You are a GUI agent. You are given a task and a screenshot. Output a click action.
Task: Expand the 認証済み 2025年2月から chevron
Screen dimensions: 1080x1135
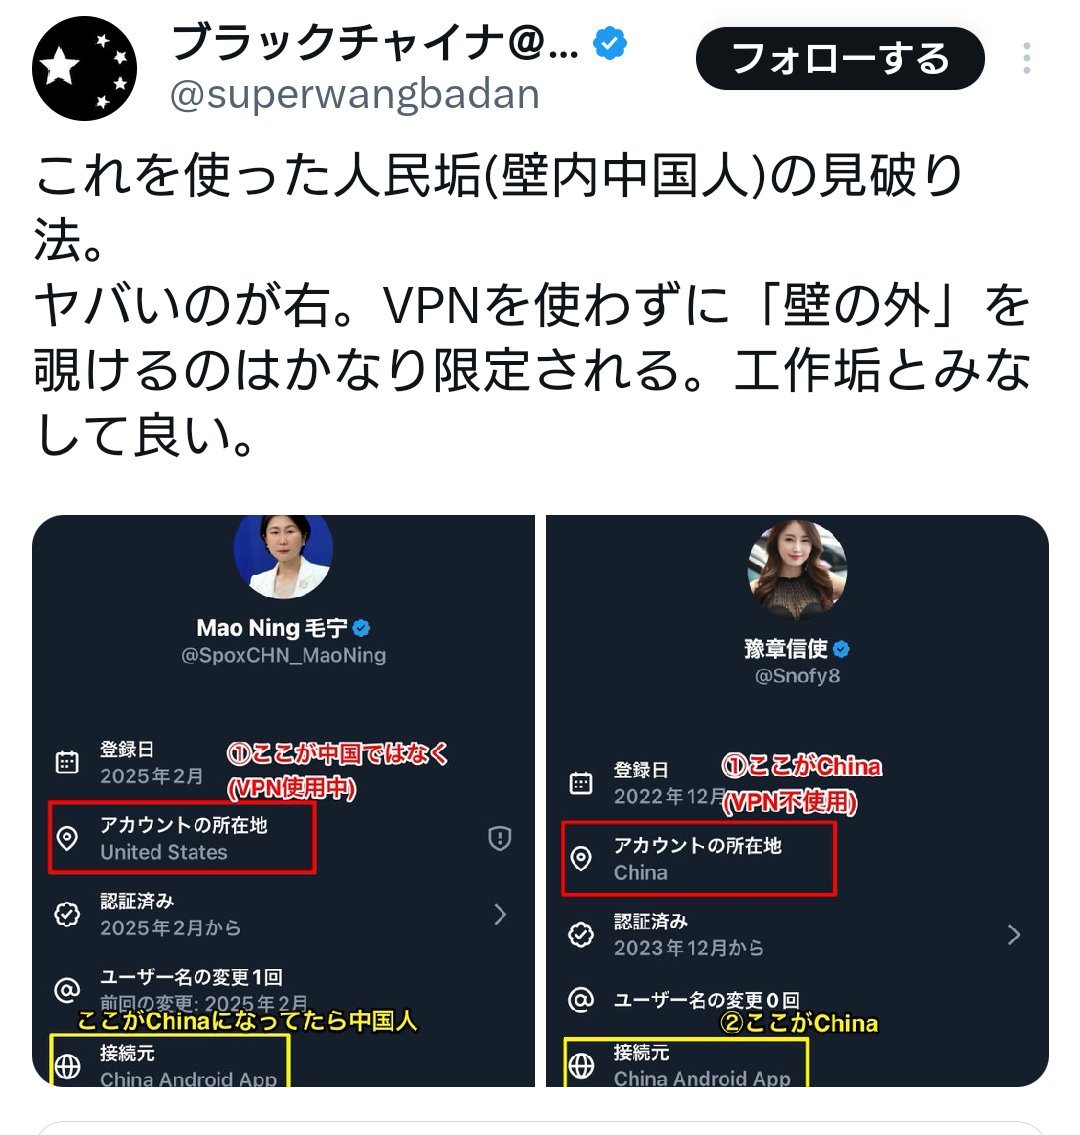pyautogui.click(x=500, y=914)
